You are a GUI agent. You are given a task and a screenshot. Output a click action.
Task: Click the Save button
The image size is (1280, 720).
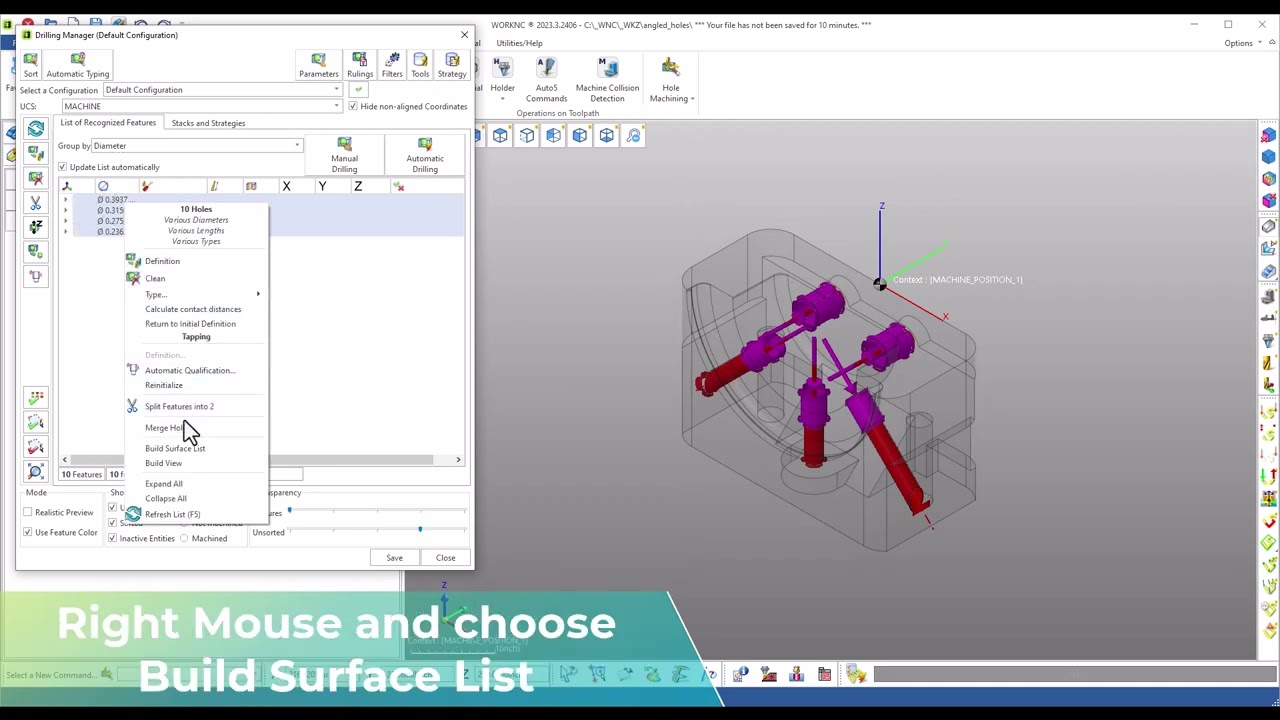pyautogui.click(x=394, y=558)
